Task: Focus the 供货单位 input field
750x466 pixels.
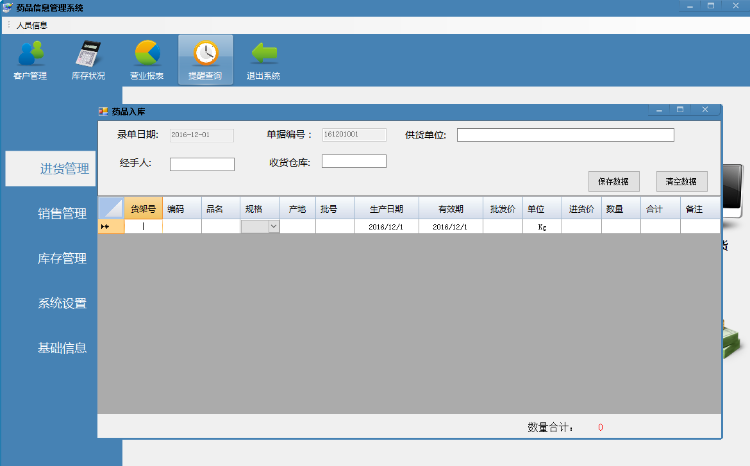Action: pos(565,135)
